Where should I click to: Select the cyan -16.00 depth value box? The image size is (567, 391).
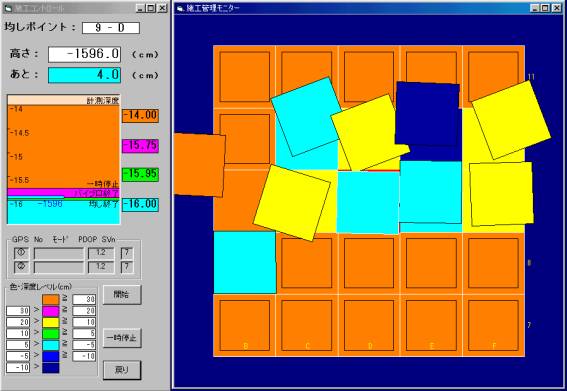tap(140, 204)
